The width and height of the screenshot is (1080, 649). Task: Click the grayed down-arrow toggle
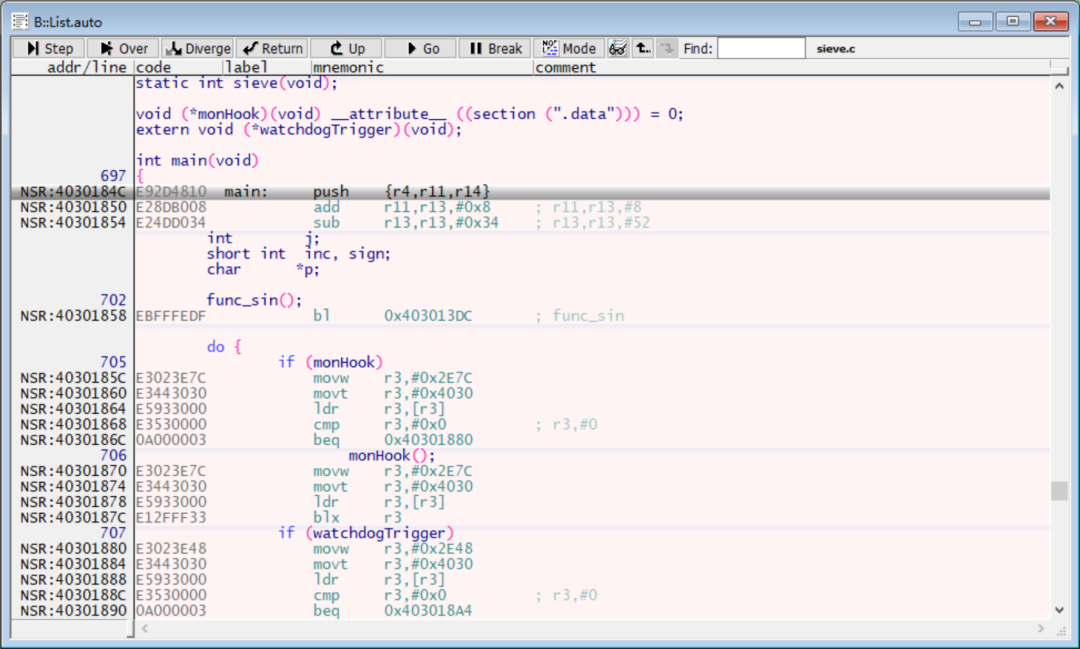(665, 47)
